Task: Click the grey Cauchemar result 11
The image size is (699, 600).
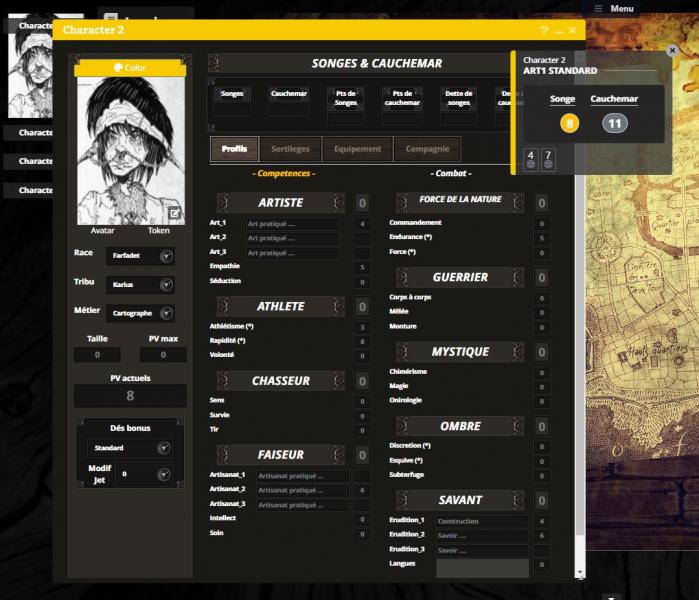Action: click(x=614, y=123)
